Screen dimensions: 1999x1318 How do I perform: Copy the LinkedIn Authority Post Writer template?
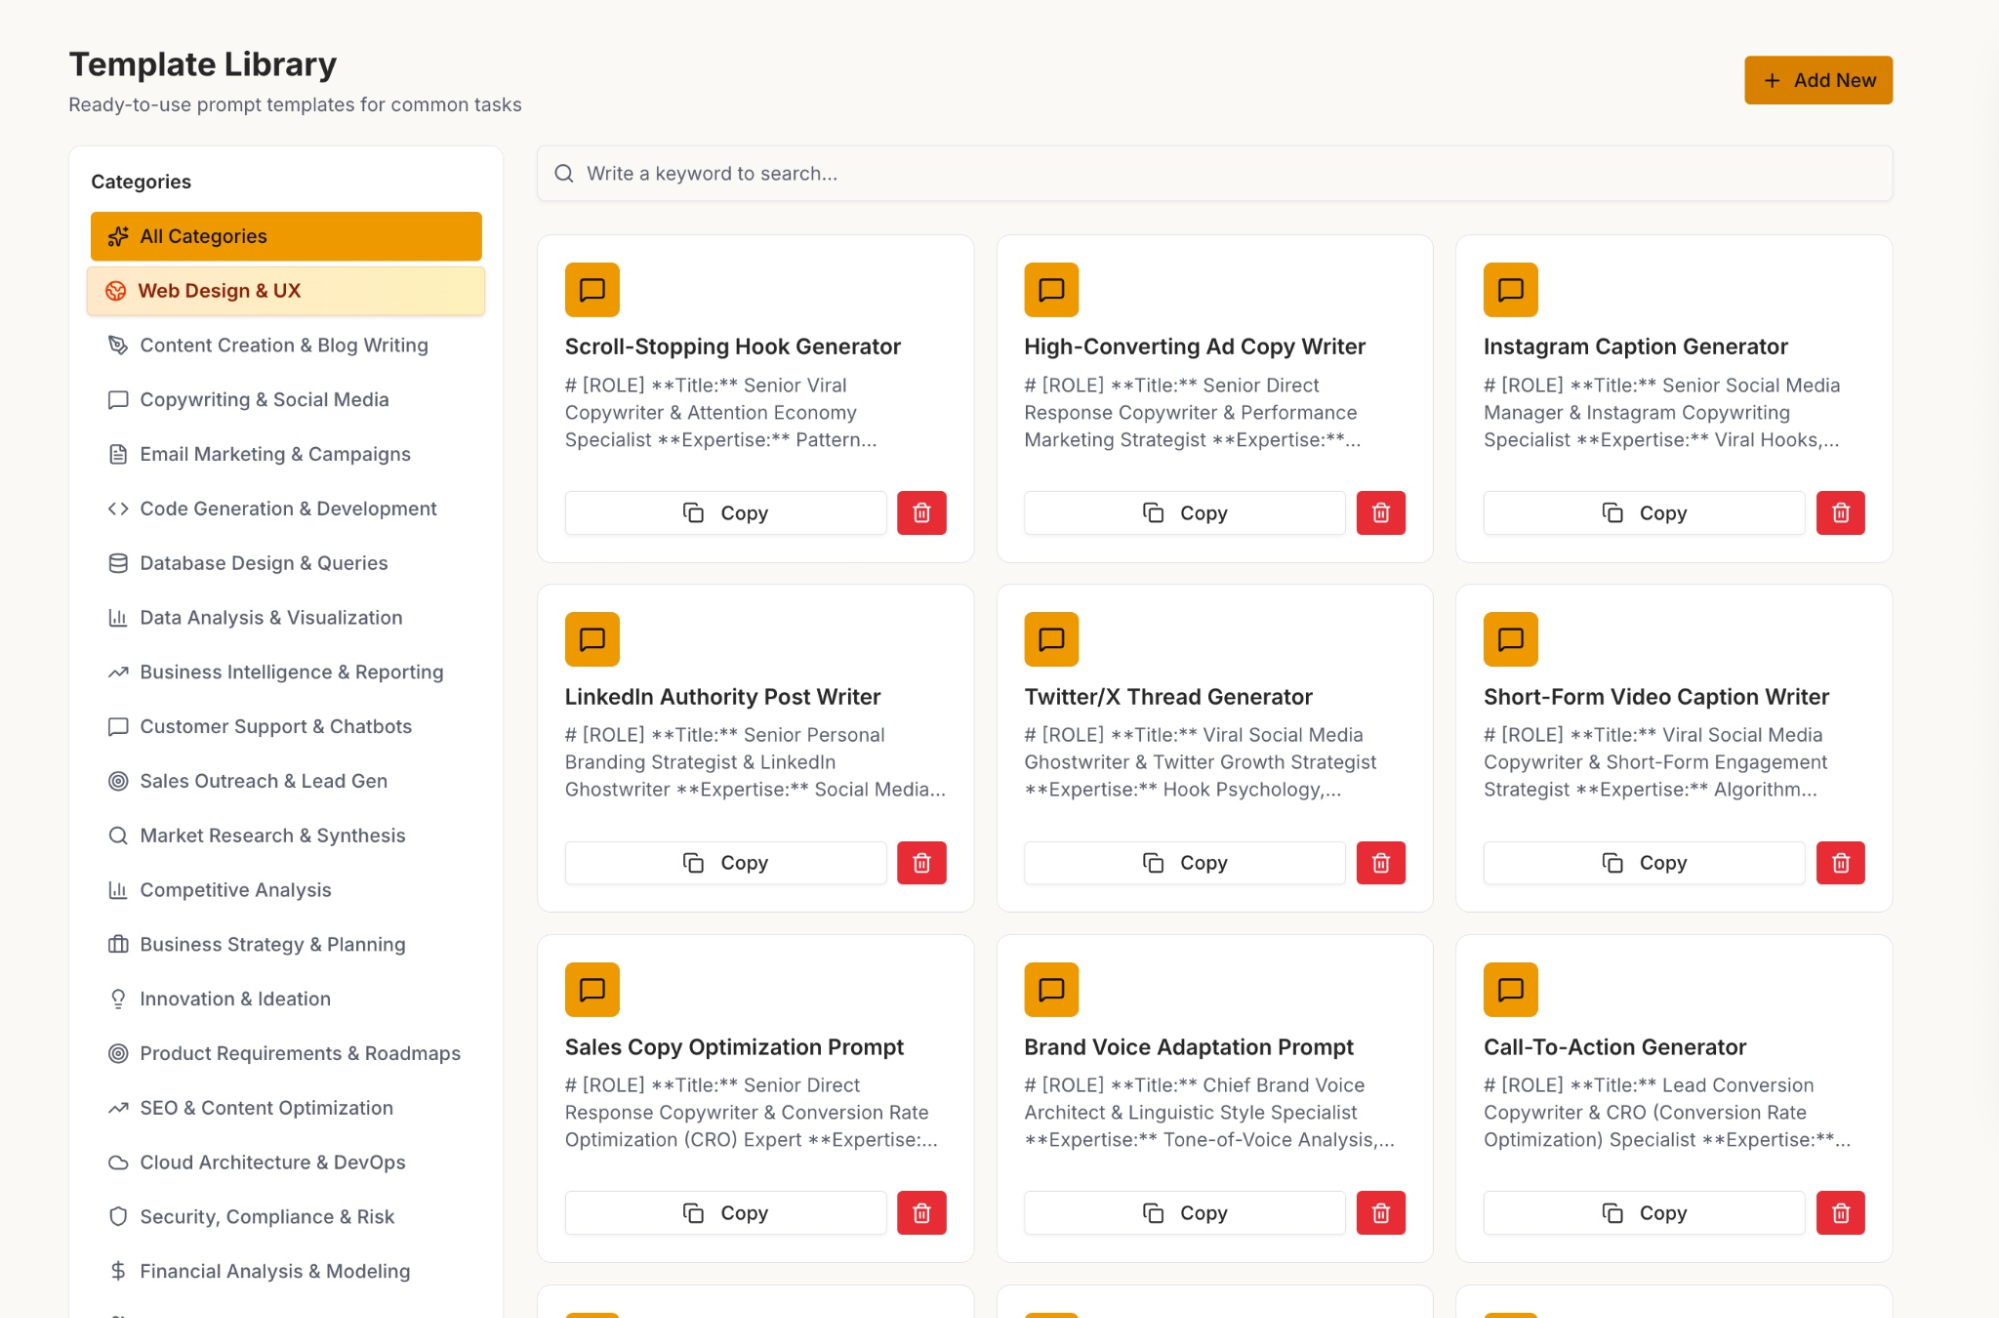pos(726,863)
